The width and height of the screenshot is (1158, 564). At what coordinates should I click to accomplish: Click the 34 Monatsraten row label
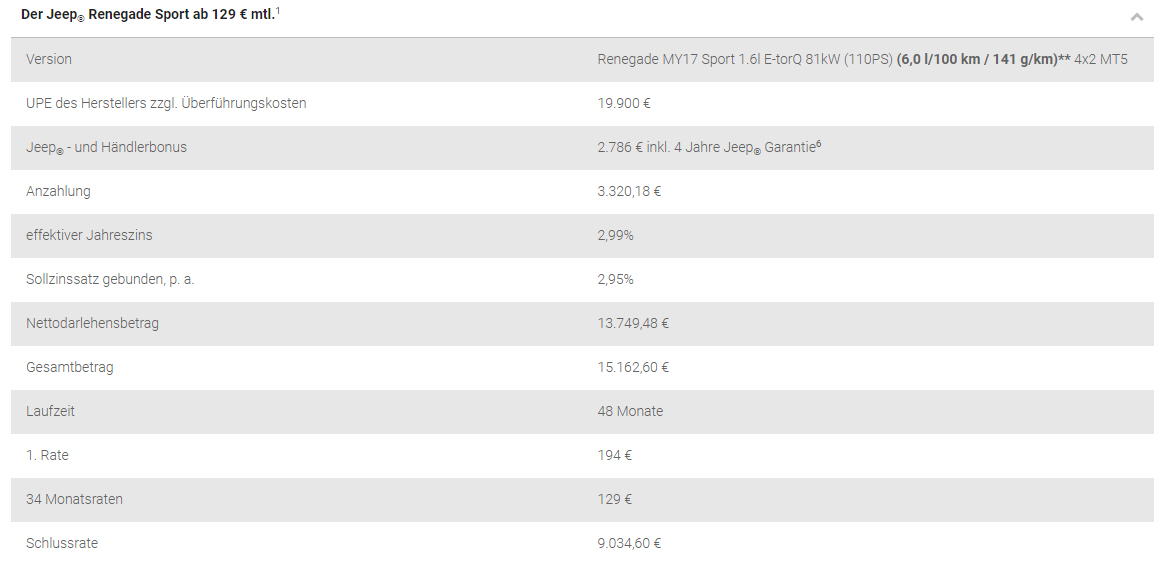click(75, 499)
